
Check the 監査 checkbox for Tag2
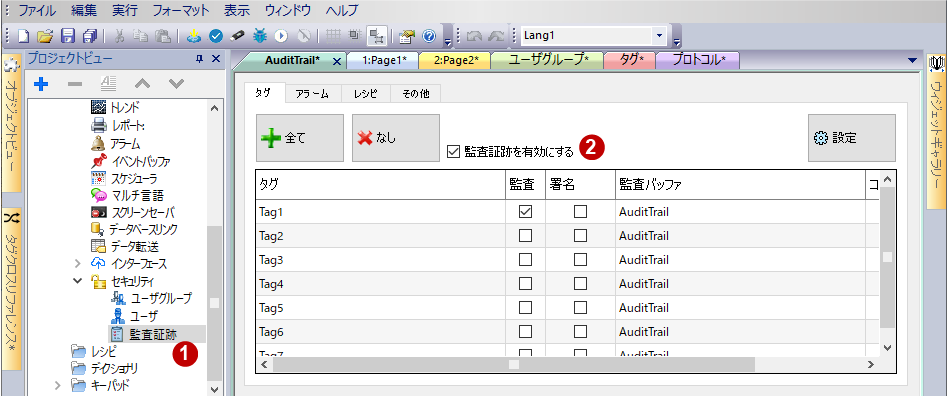(525, 236)
